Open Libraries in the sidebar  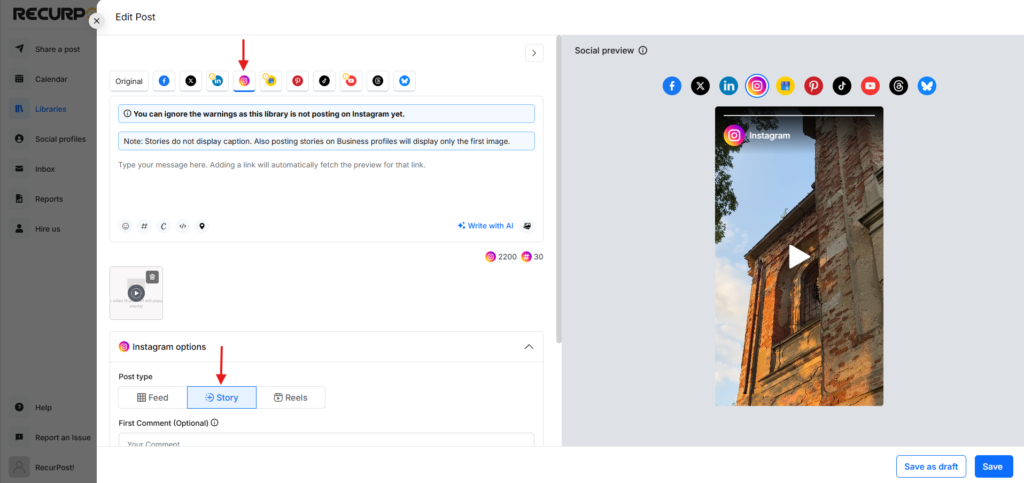coord(48,109)
